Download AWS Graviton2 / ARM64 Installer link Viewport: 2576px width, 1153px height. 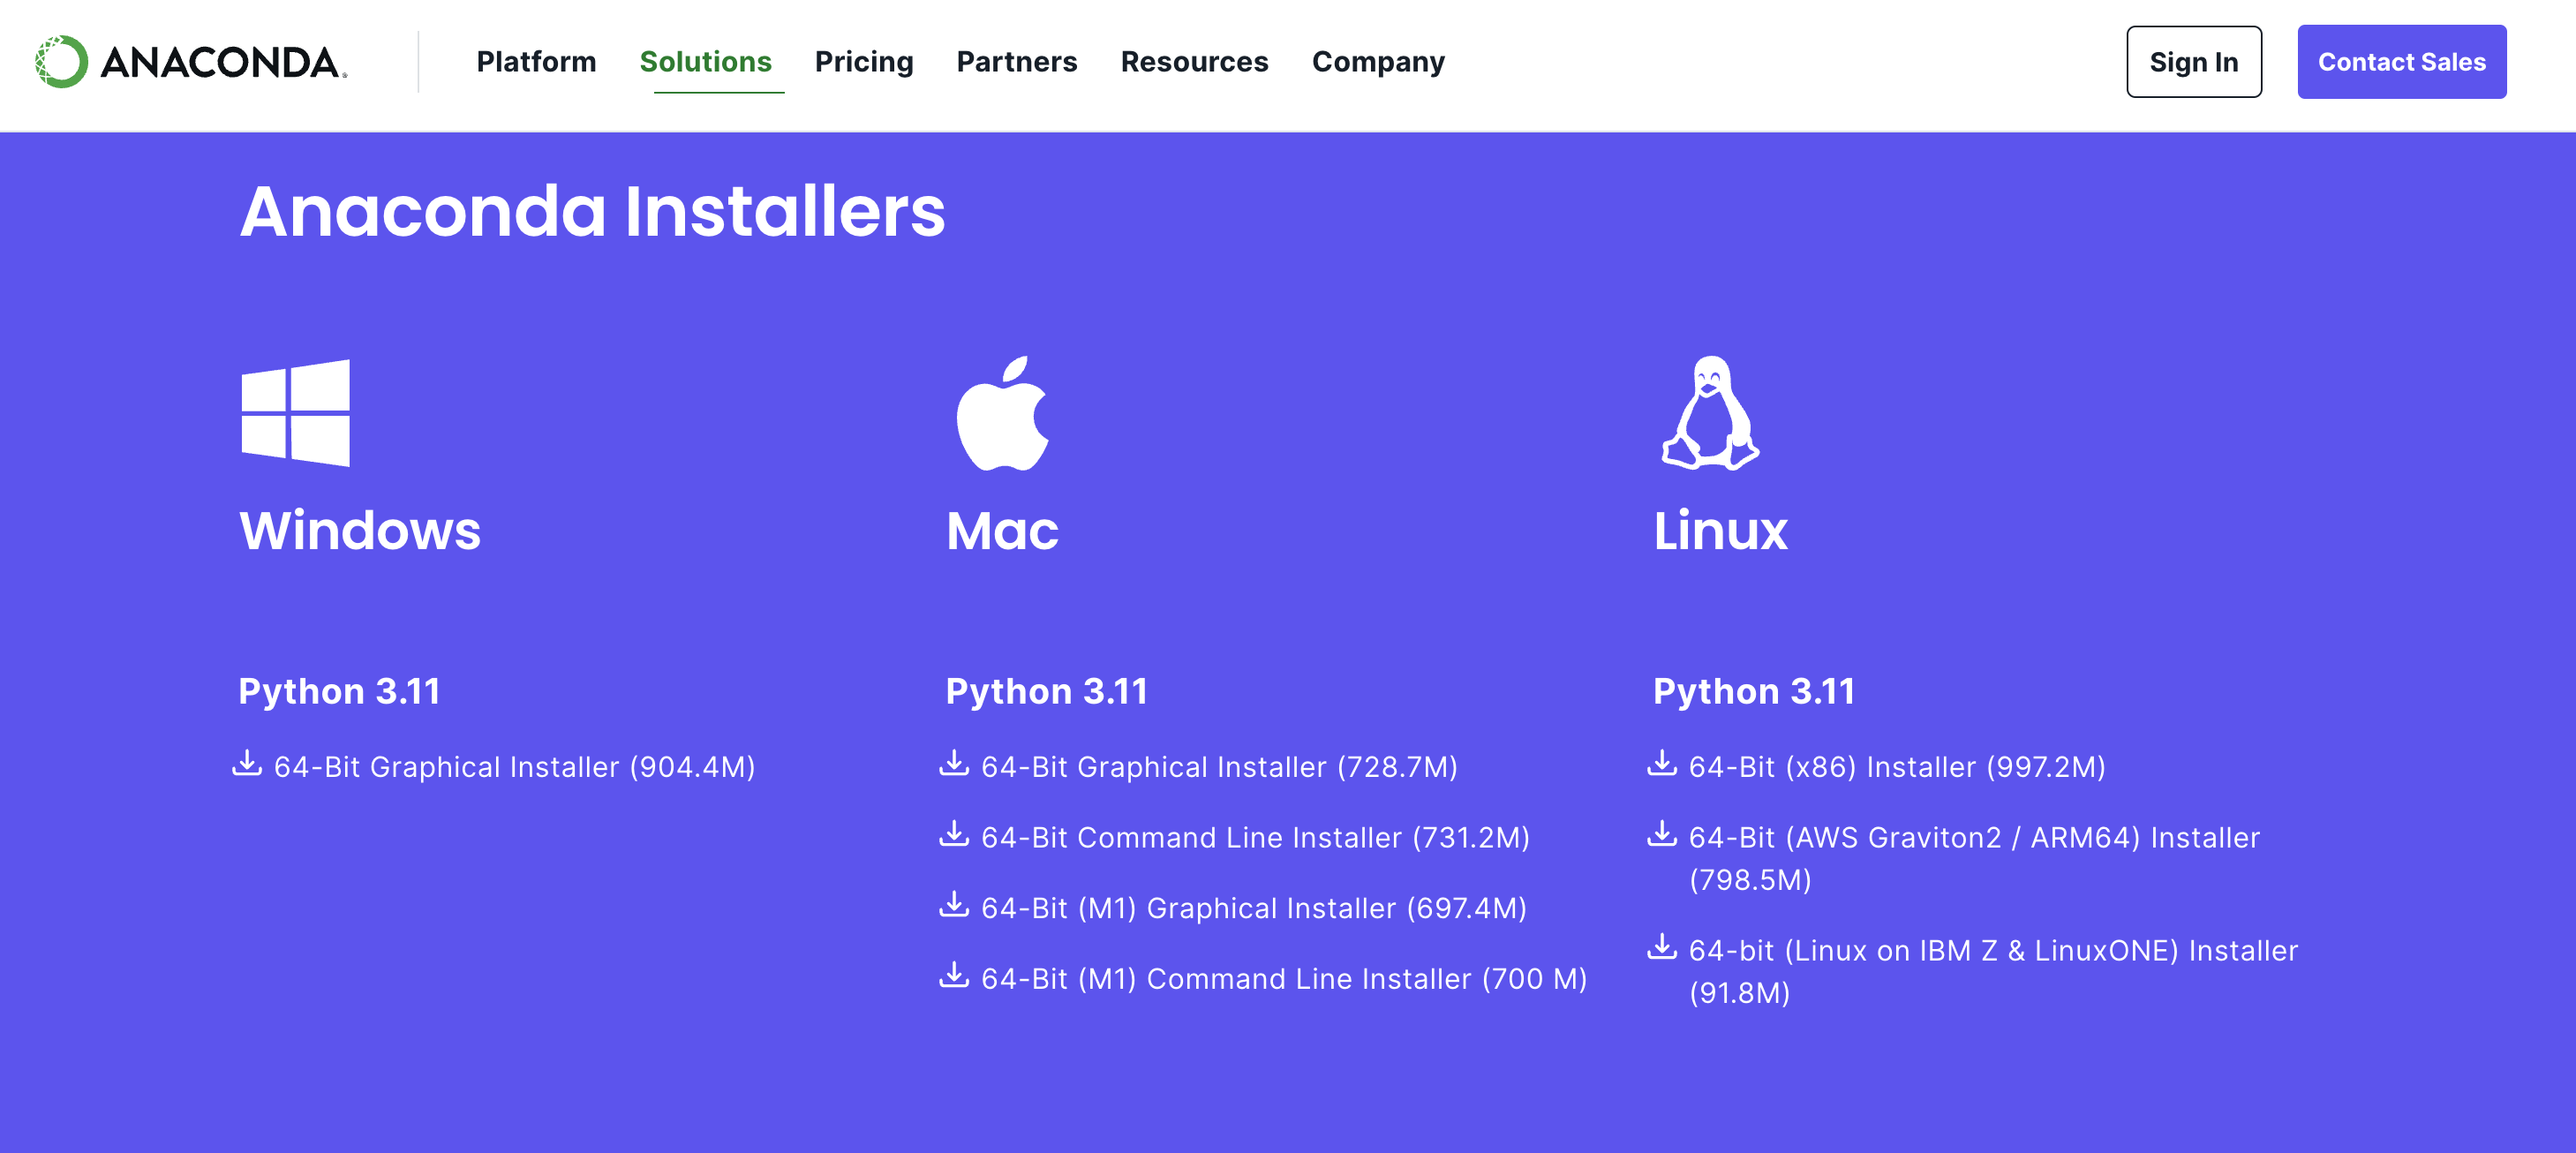pyautogui.click(x=1973, y=838)
